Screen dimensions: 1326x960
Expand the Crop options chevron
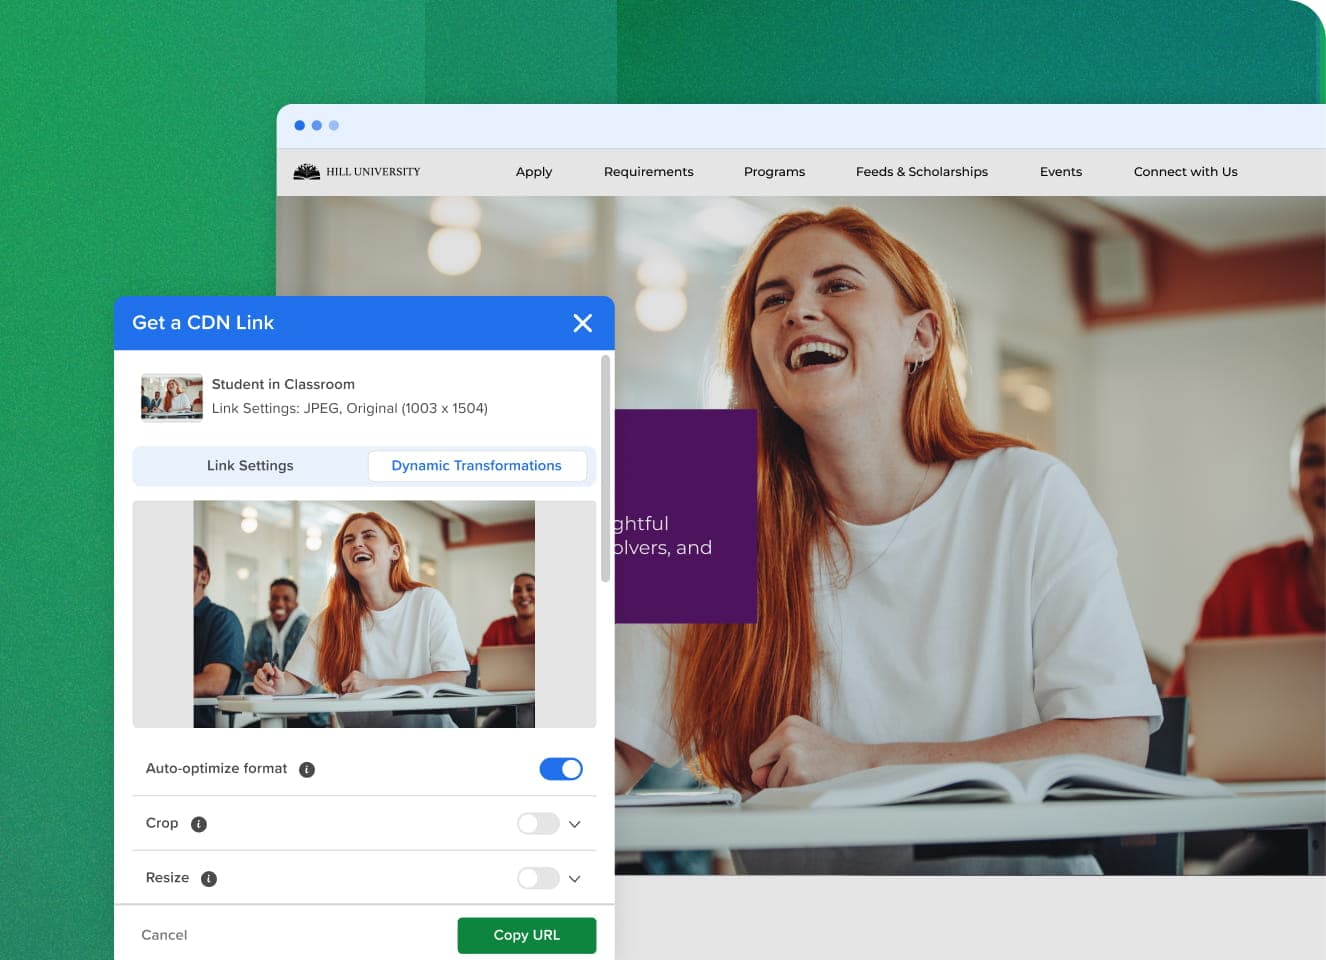point(575,824)
